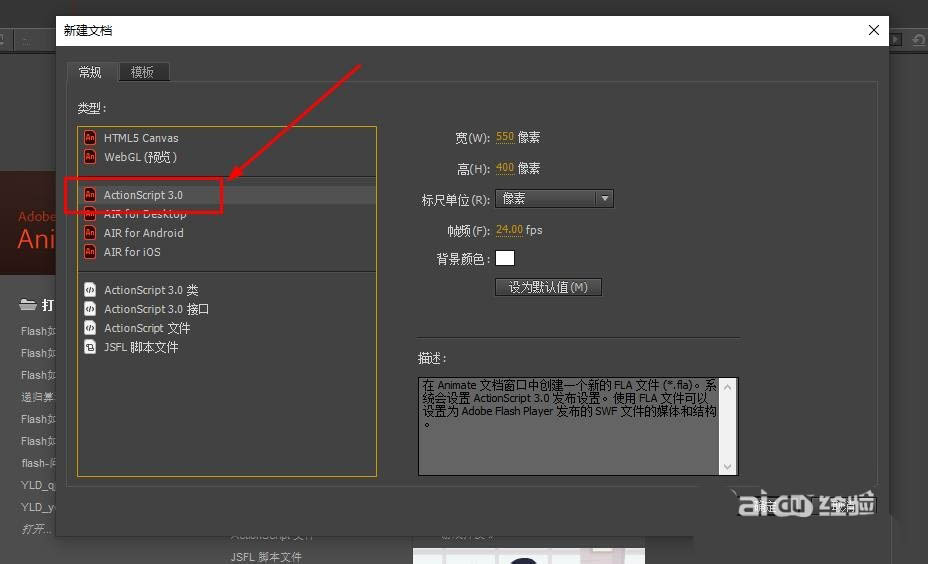
Task: Open the 背景颜色 white color swatch
Action: (x=505, y=258)
